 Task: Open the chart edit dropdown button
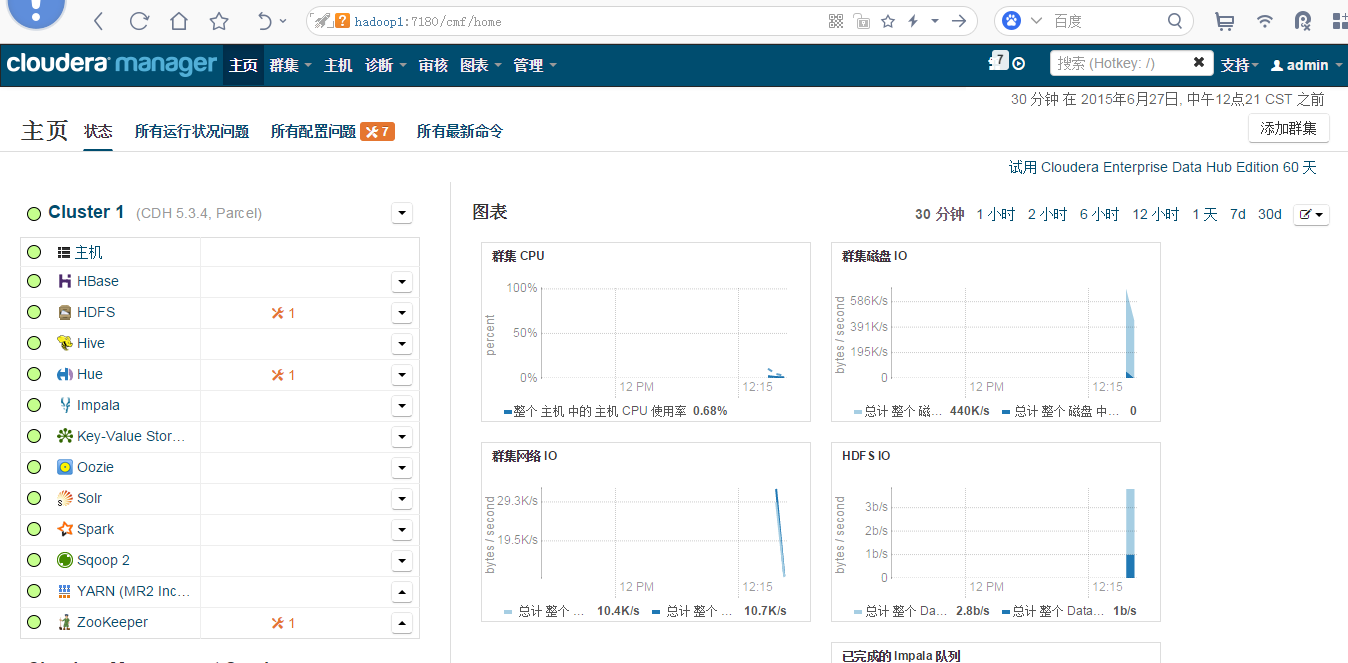[x=1311, y=215]
